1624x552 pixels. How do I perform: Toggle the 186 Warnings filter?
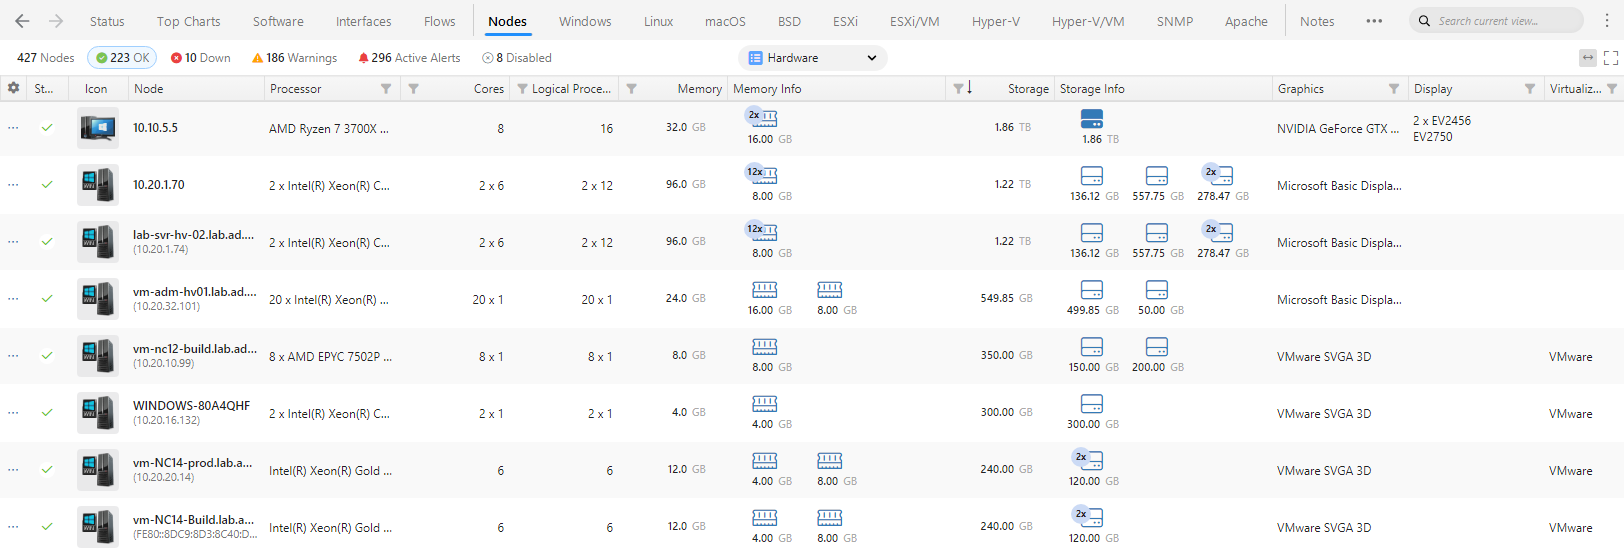(294, 58)
